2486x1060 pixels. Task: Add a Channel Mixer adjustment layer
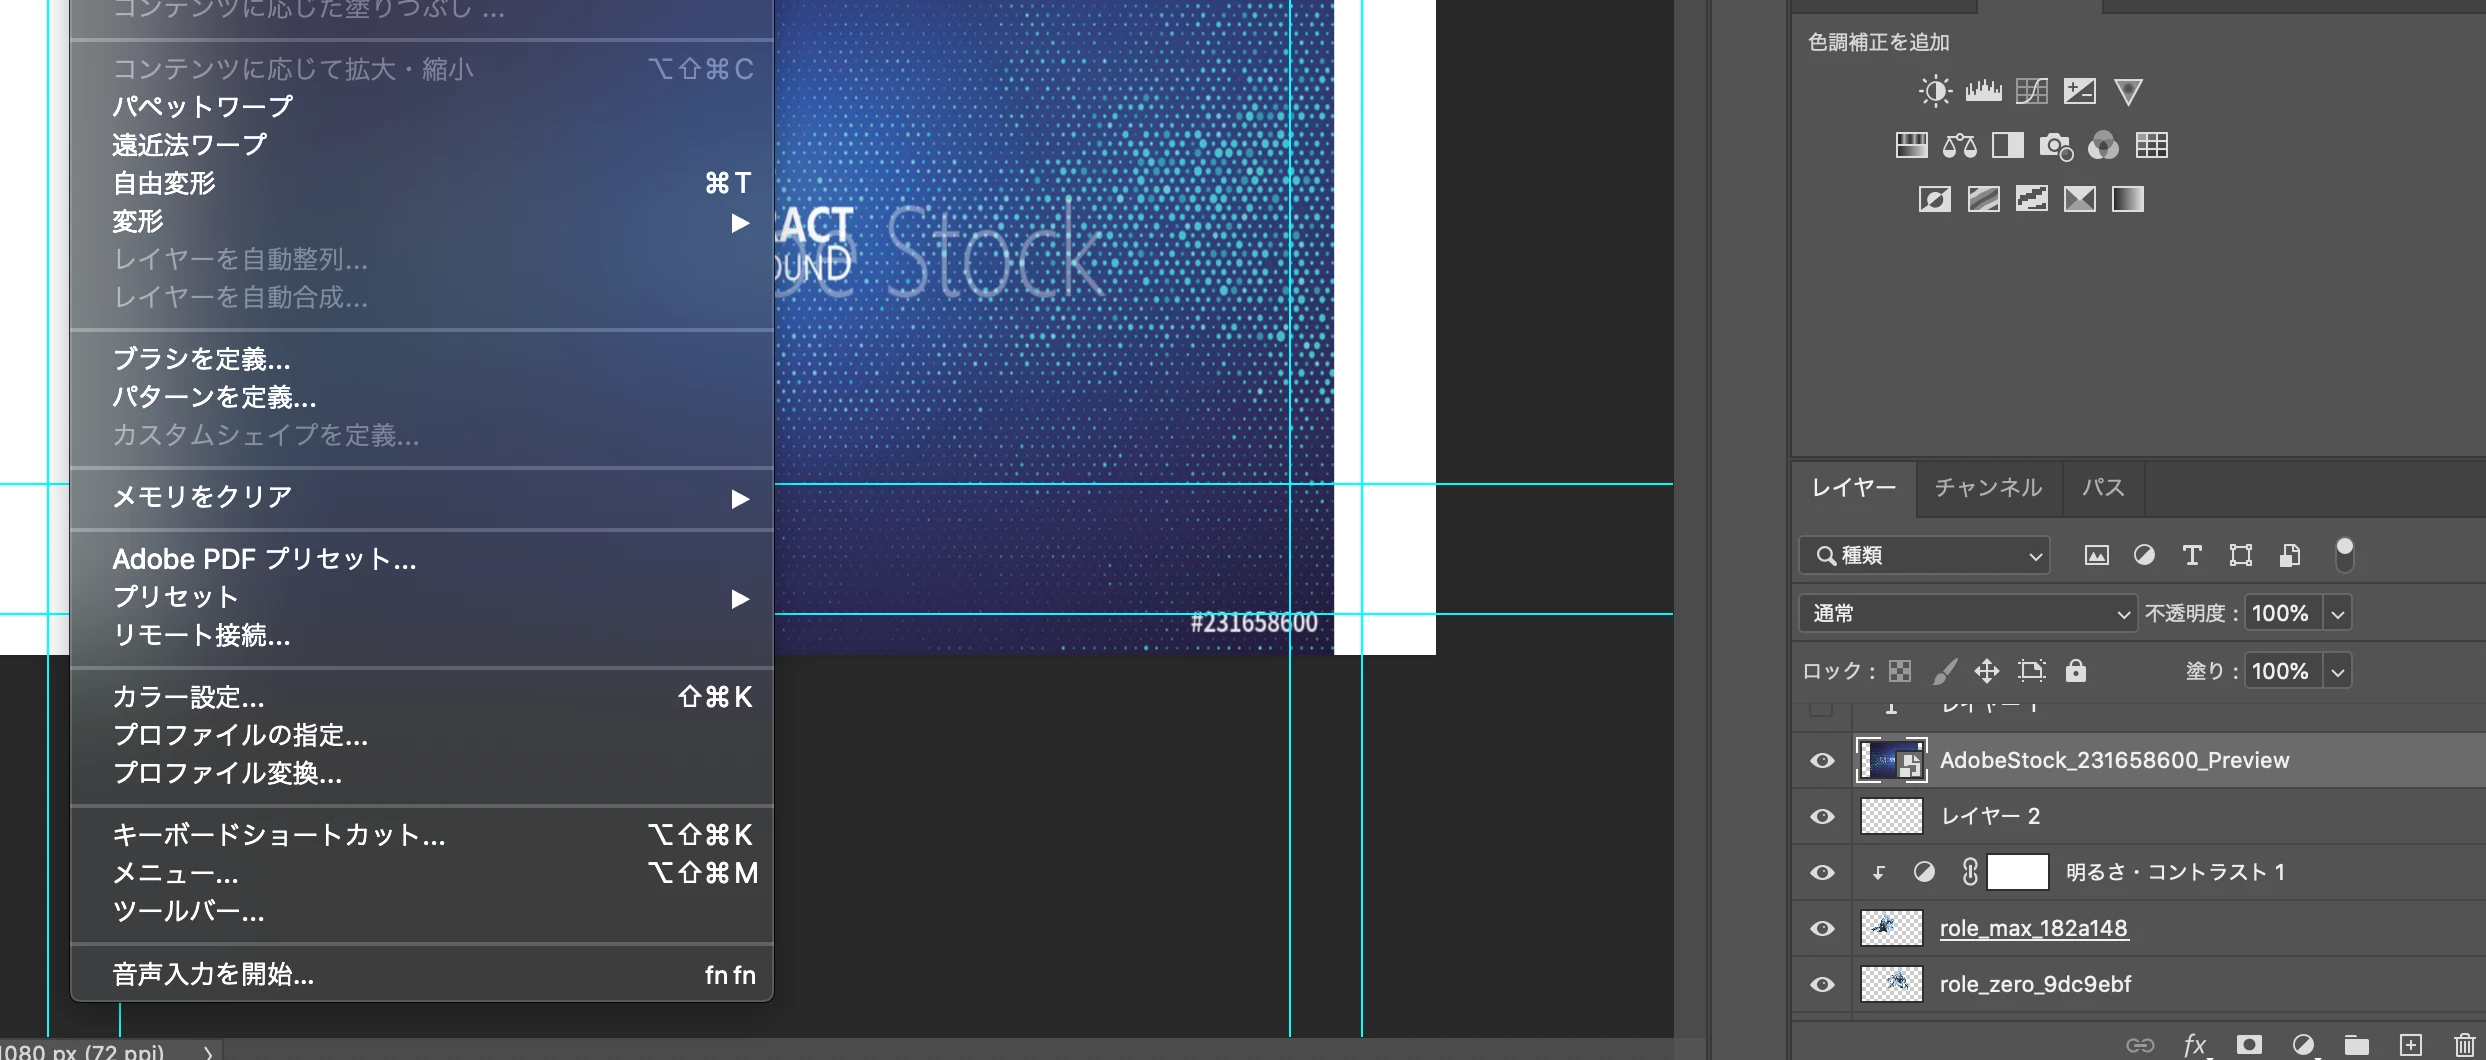[x=2103, y=146]
